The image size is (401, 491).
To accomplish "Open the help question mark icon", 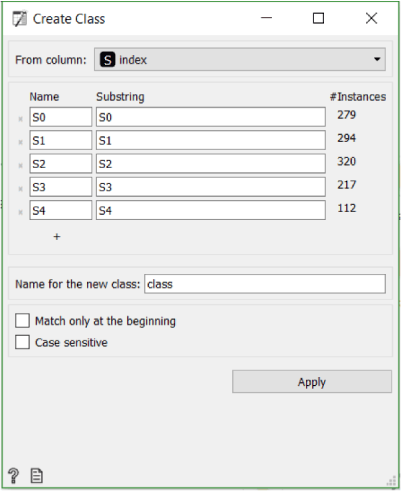I will pos(13,476).
